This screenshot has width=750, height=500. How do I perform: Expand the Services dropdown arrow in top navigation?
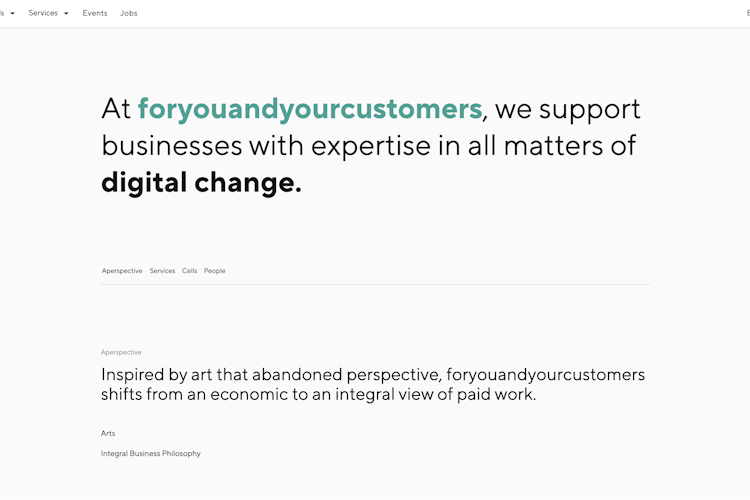66,13
